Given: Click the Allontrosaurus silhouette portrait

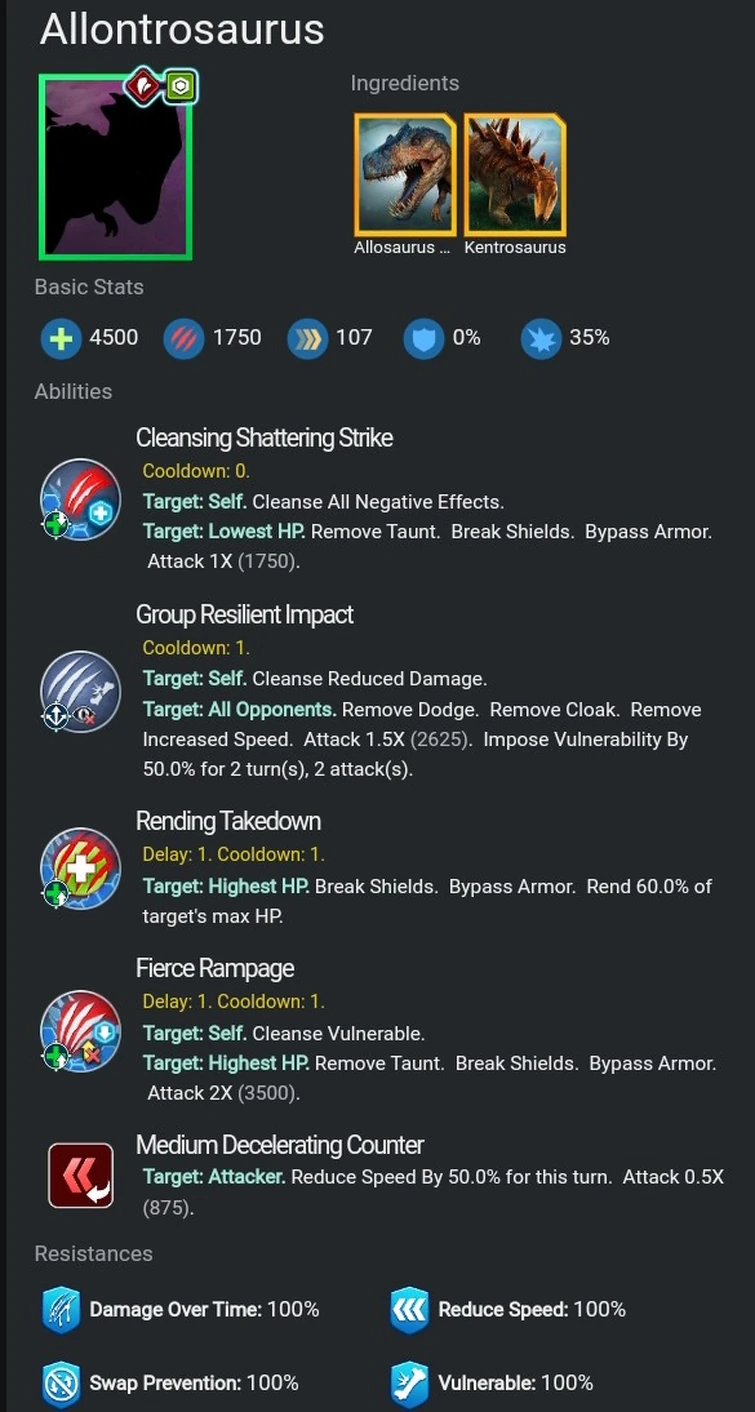Looking at the screenshot, I should click(115, 168).
